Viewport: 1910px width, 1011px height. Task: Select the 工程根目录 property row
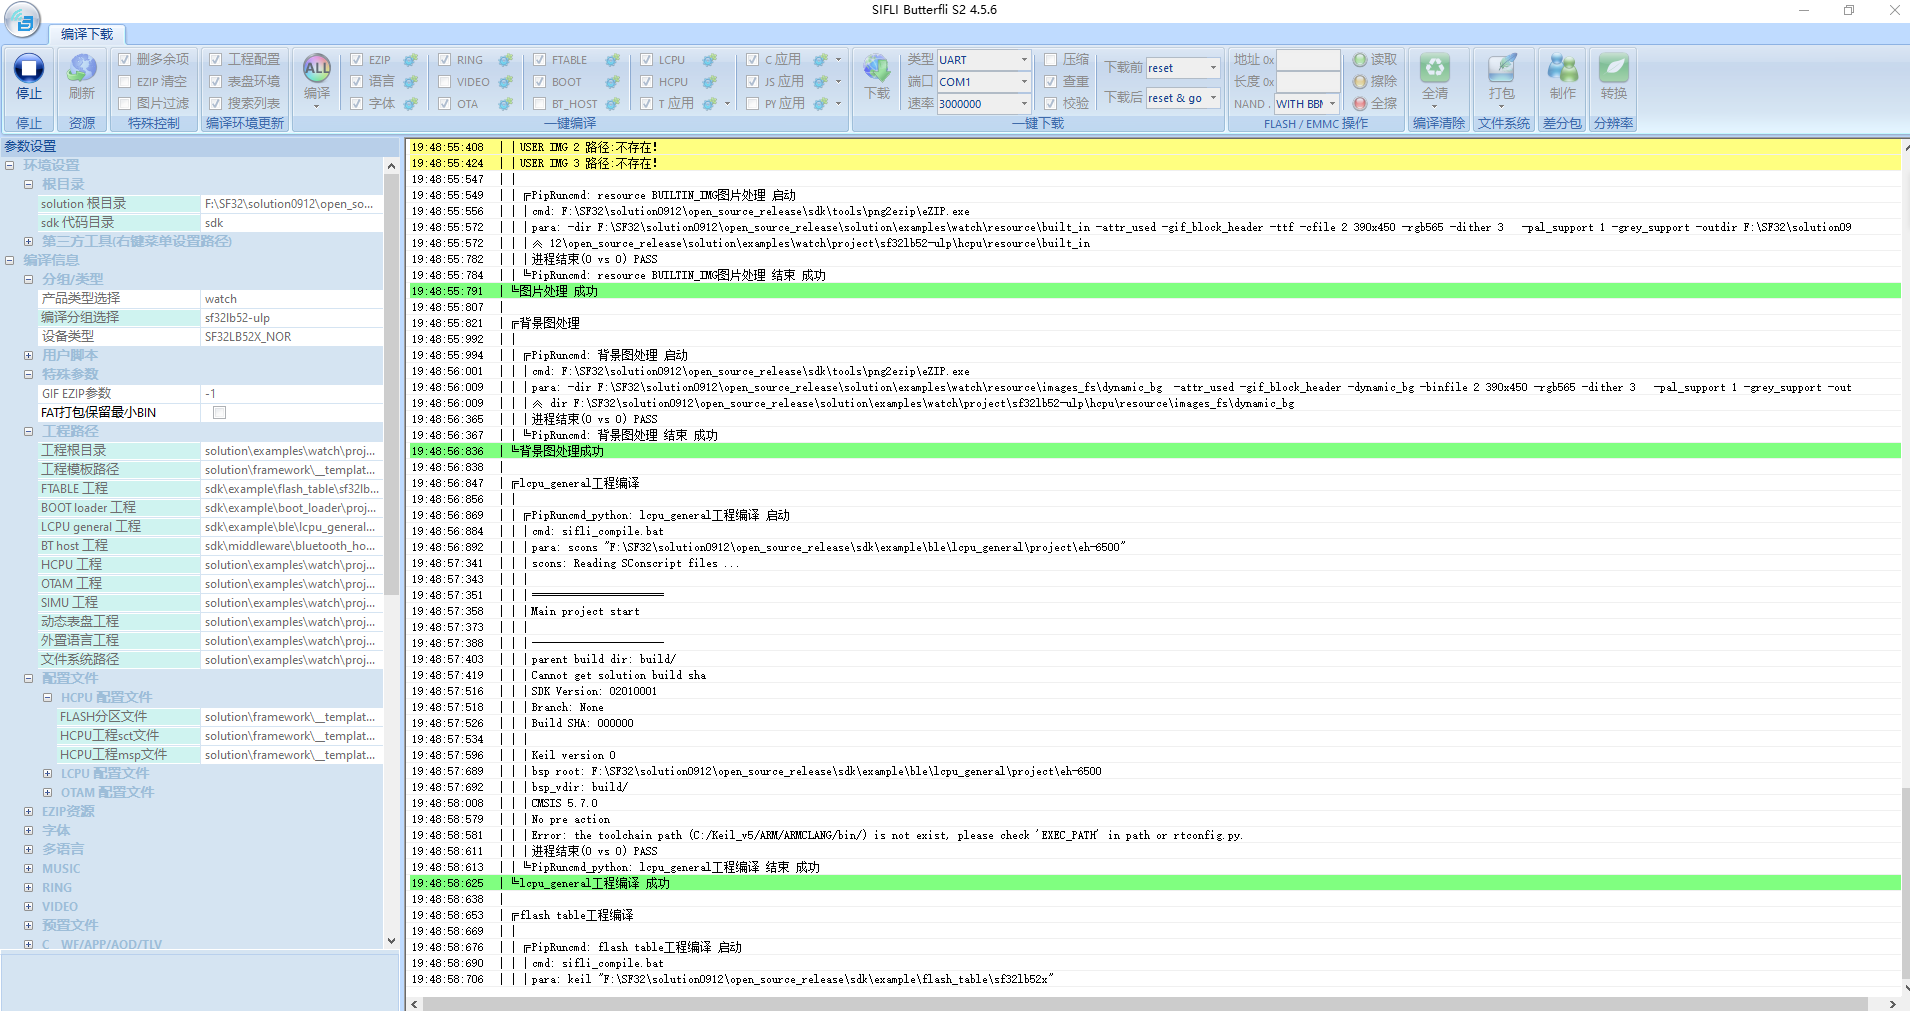pyautogui.click(x=120, y=451)
